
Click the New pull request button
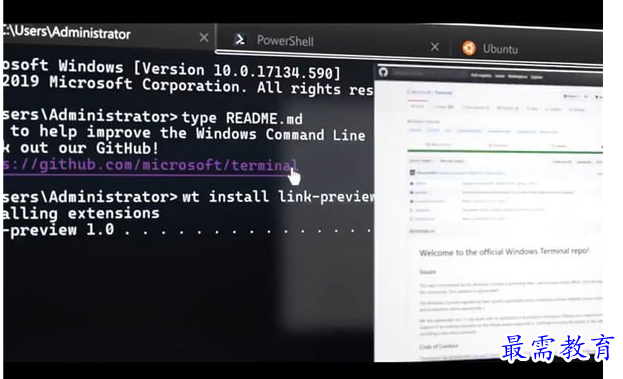click(x=452, y=161)
